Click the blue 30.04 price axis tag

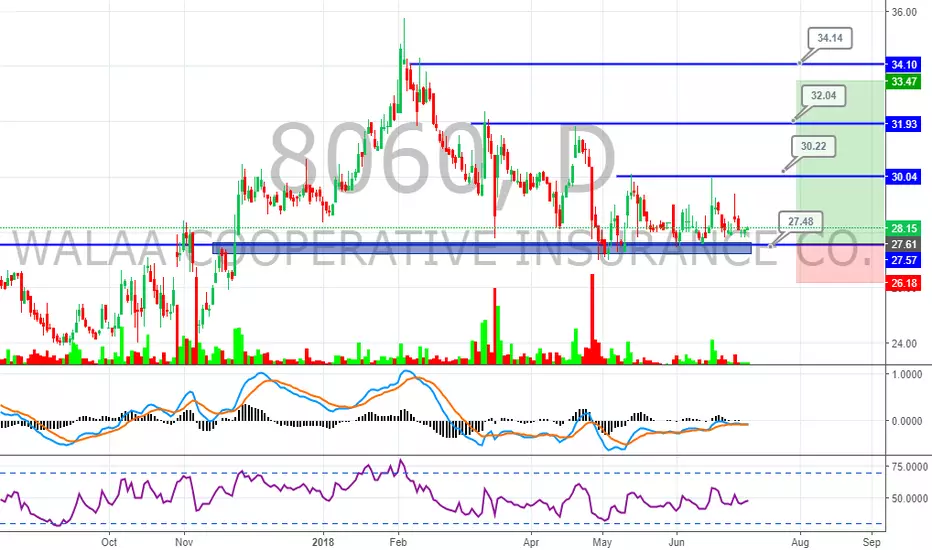[x=903, y=177]
